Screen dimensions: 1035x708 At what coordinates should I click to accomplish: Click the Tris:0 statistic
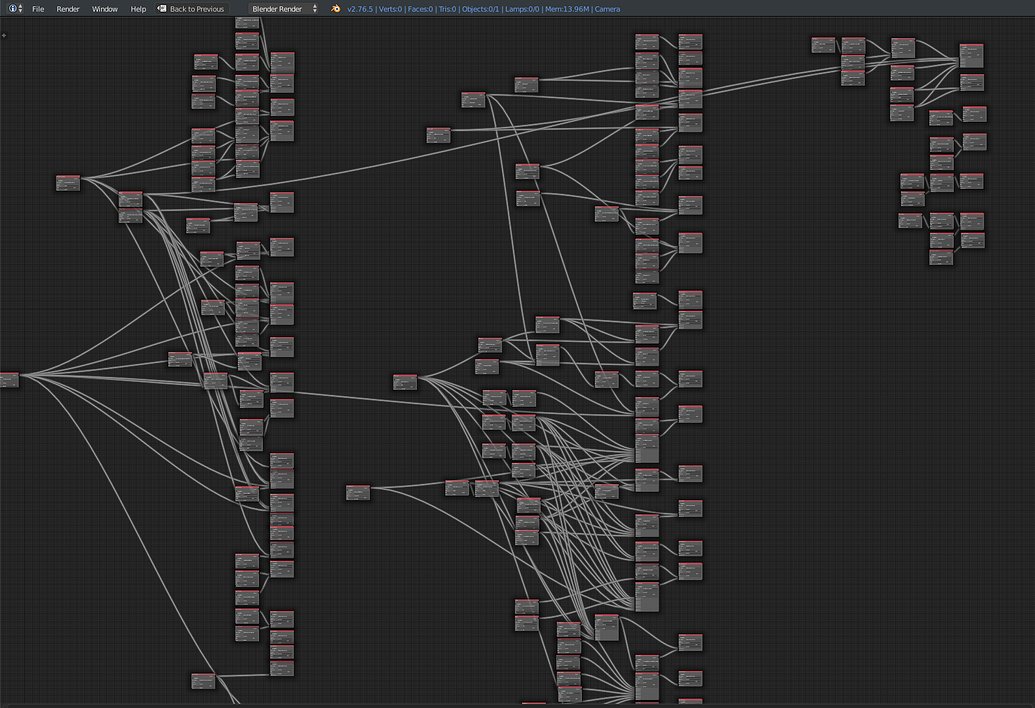pyautogui.click(x=448, y=9)
